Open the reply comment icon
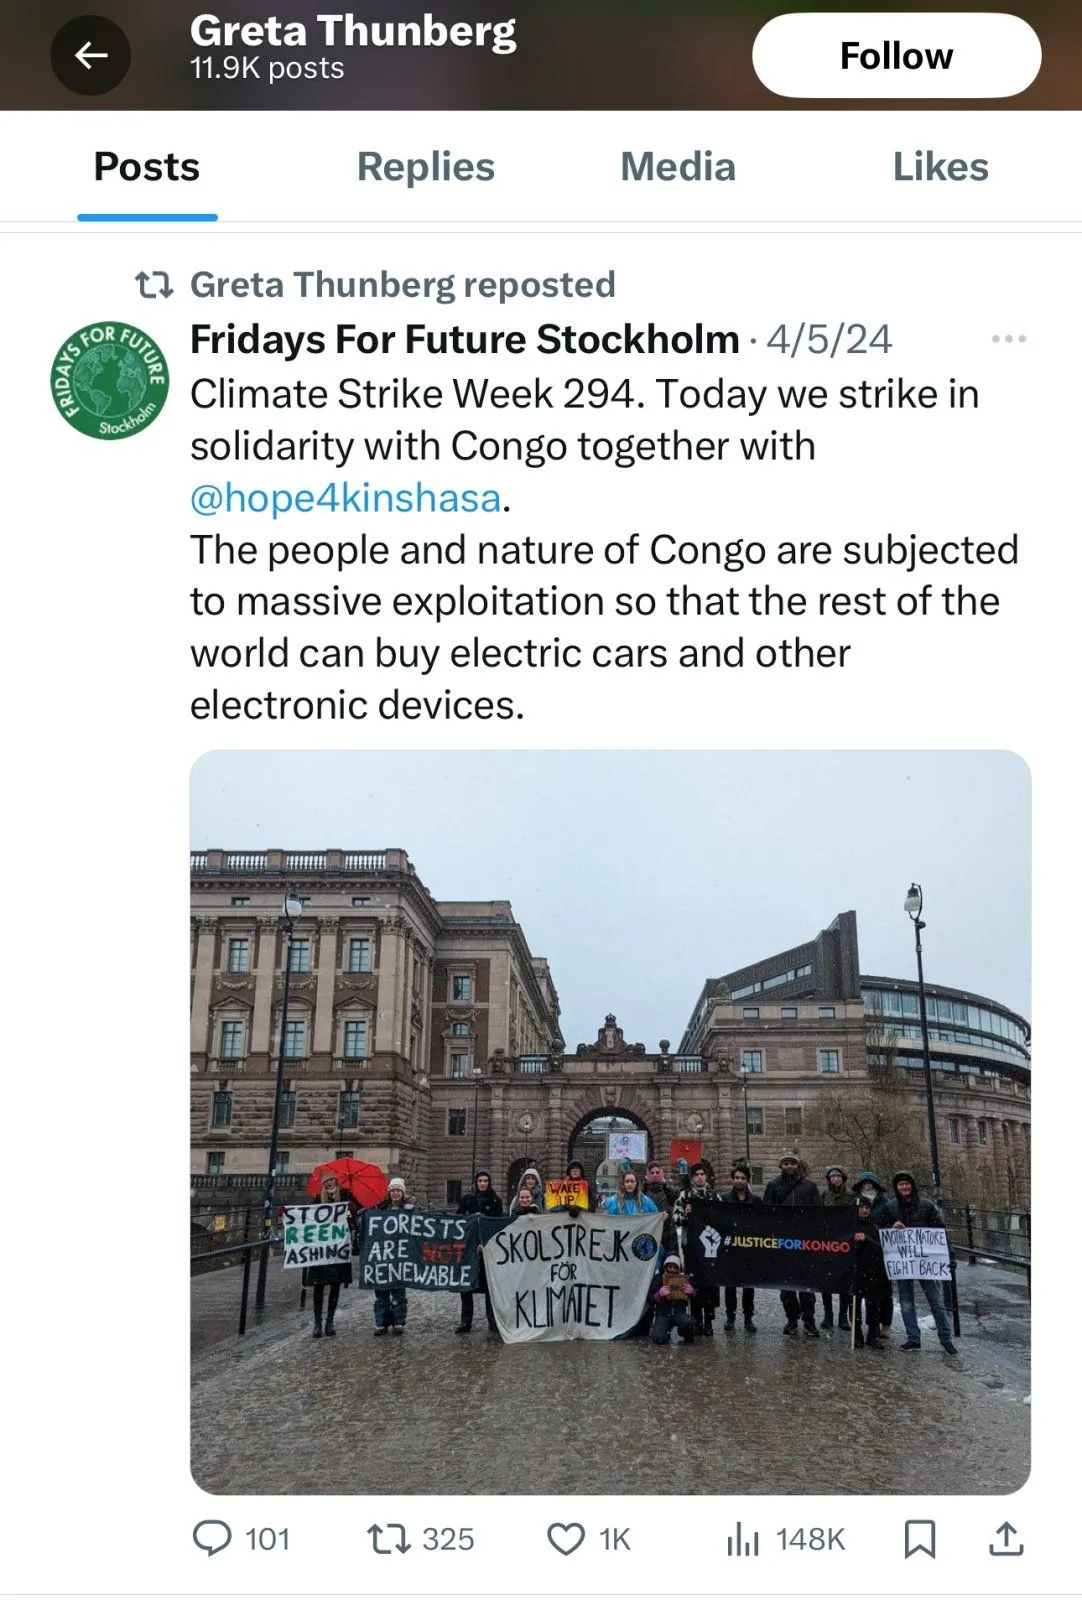The width and height of the screenshot is (1082, 1600). click(212, 1538)
